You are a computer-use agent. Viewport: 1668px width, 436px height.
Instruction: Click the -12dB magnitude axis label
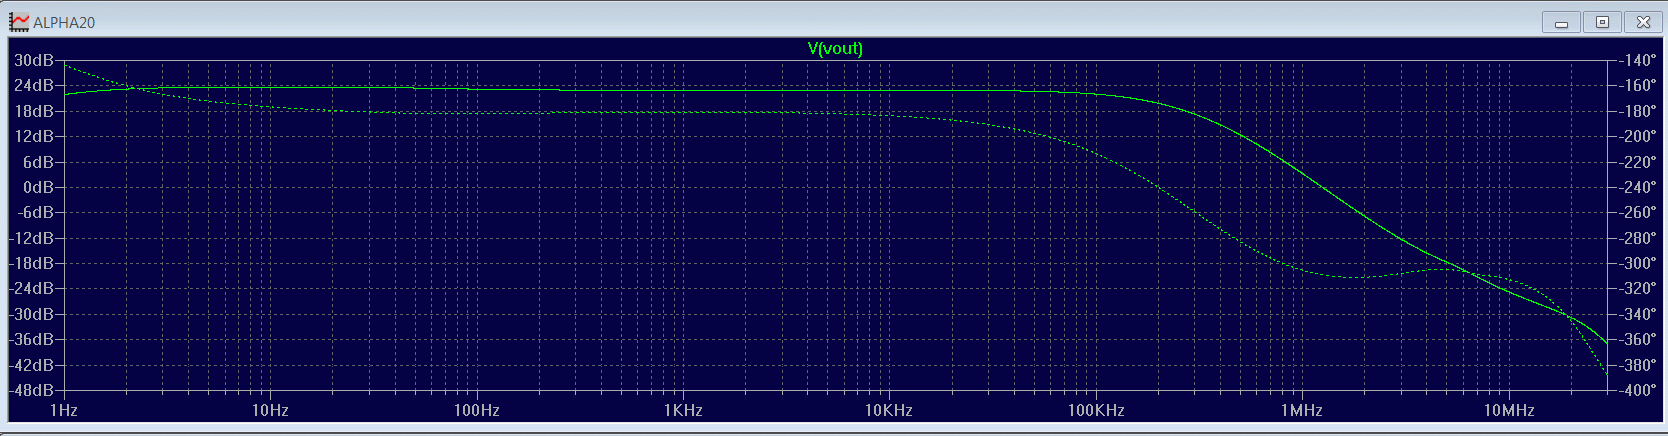click(32, 238)
